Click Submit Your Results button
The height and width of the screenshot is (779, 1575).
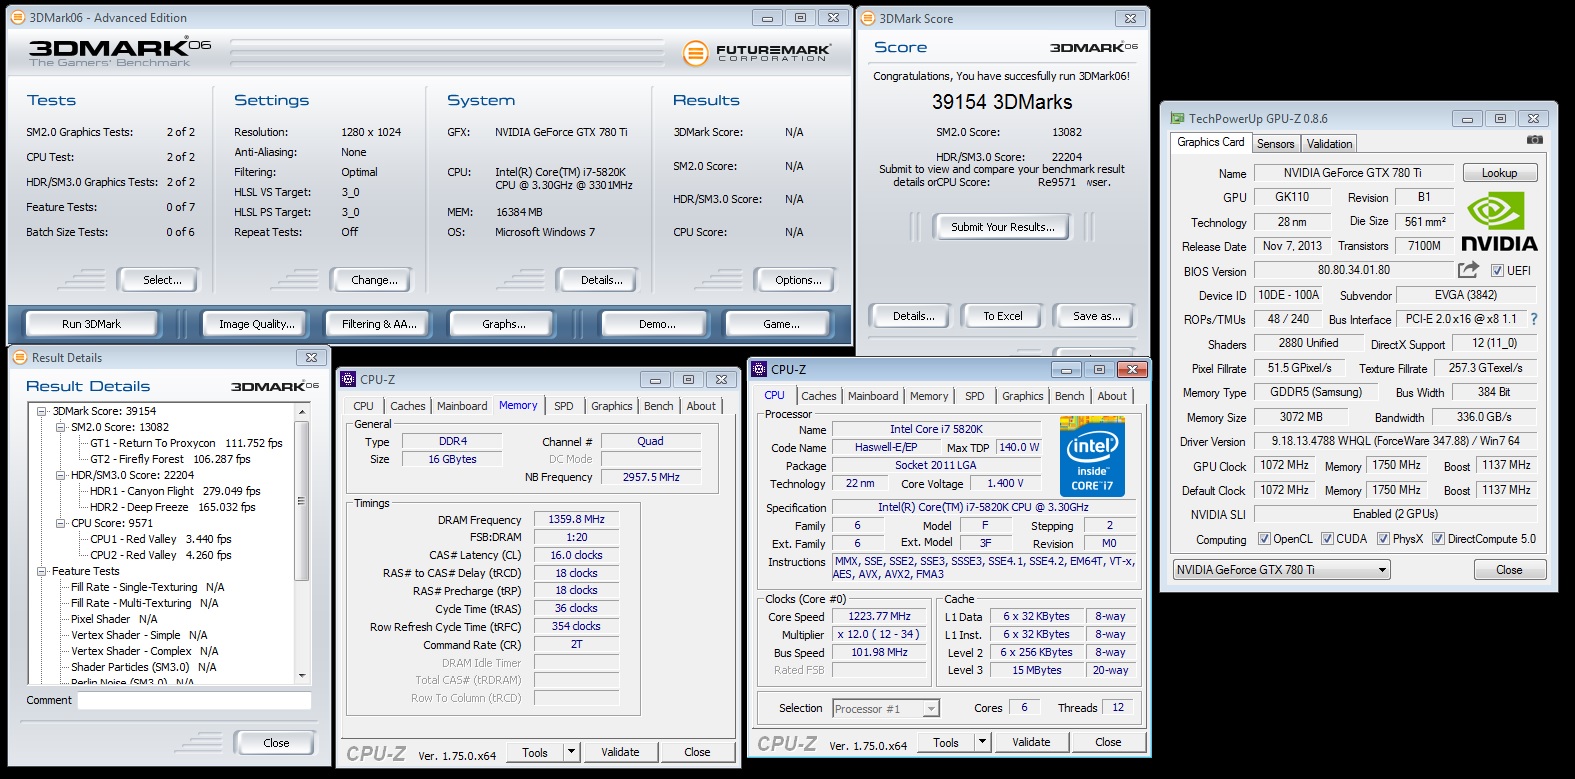[1002, 227]
